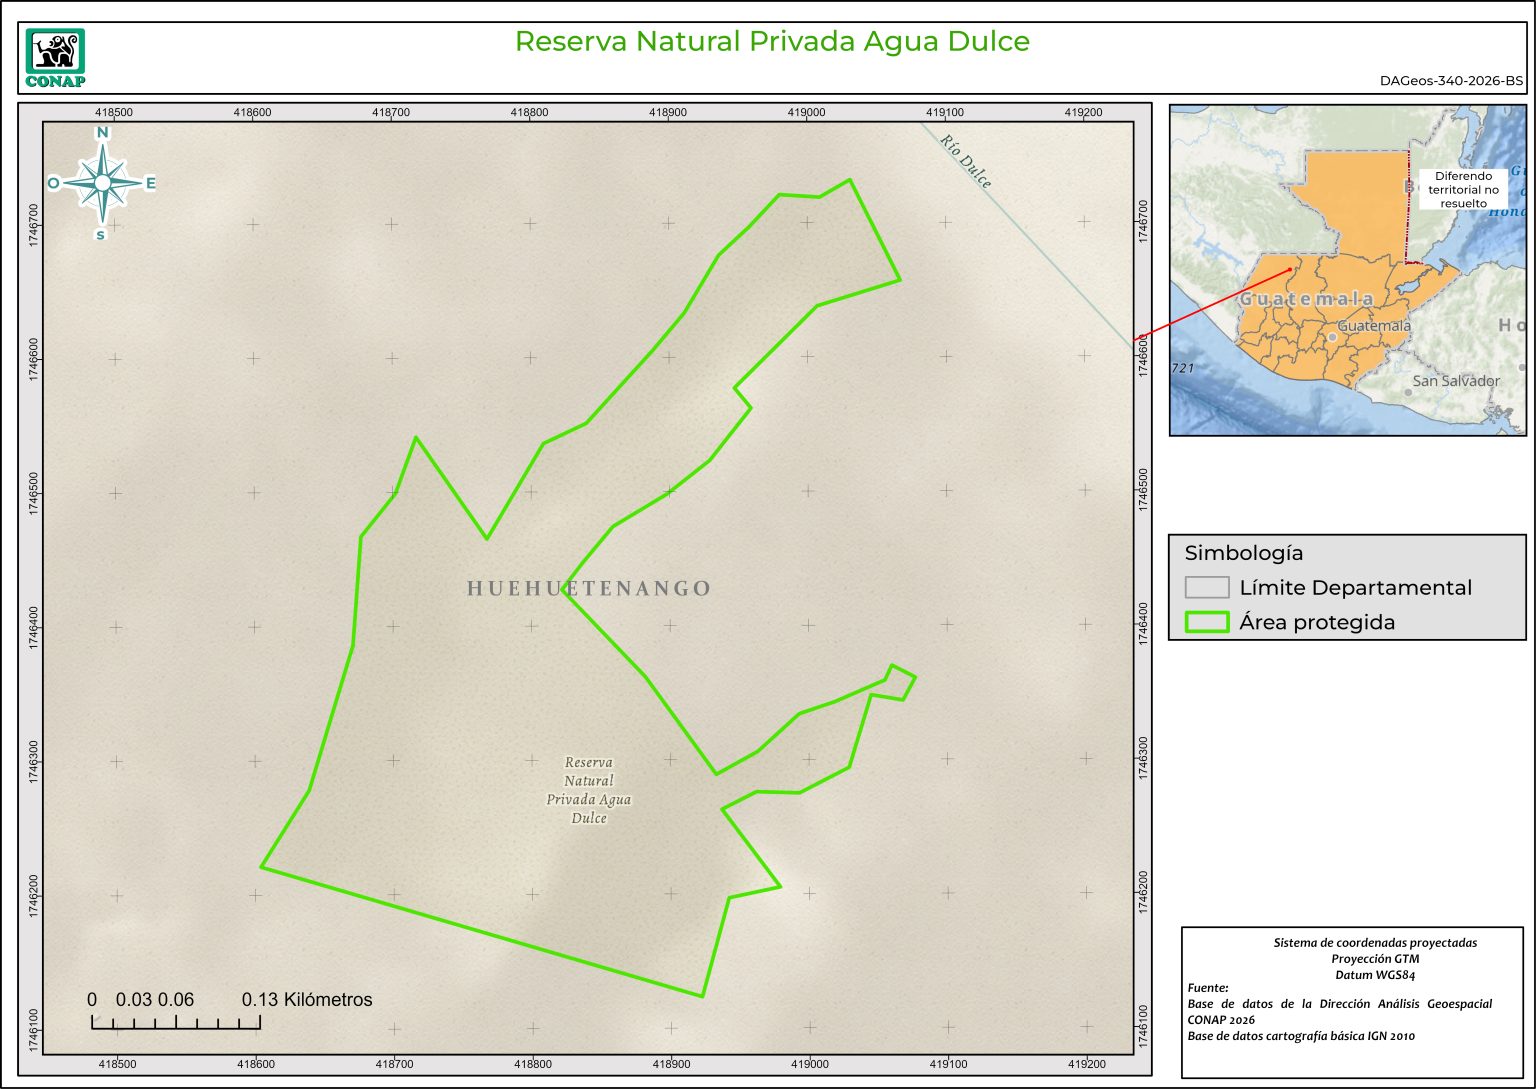
Task: Click the map title Reserva Natural Privada Agua Dulce
Action: [772, 41]
